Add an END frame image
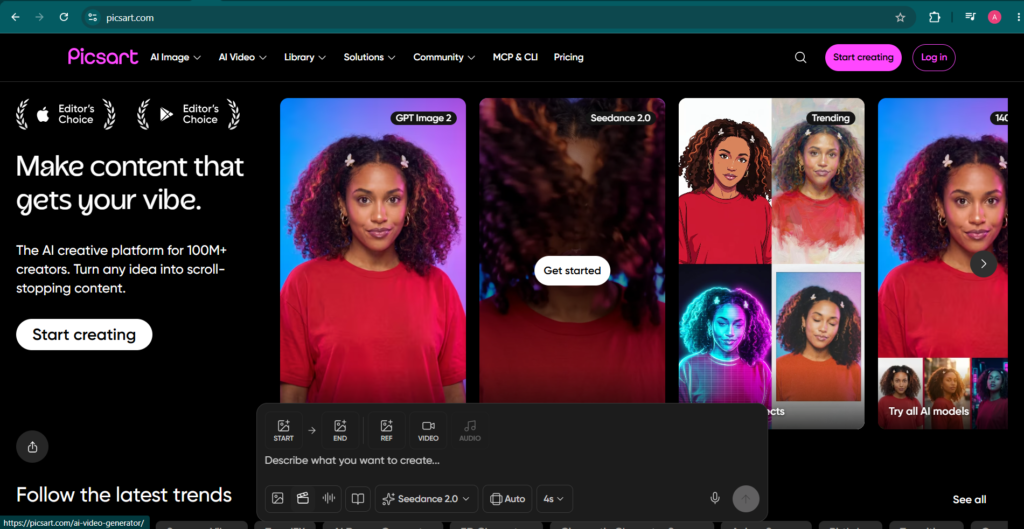The height and width of the screenshot is (529, 1024). pyautogui.click(x=340, y=430)
